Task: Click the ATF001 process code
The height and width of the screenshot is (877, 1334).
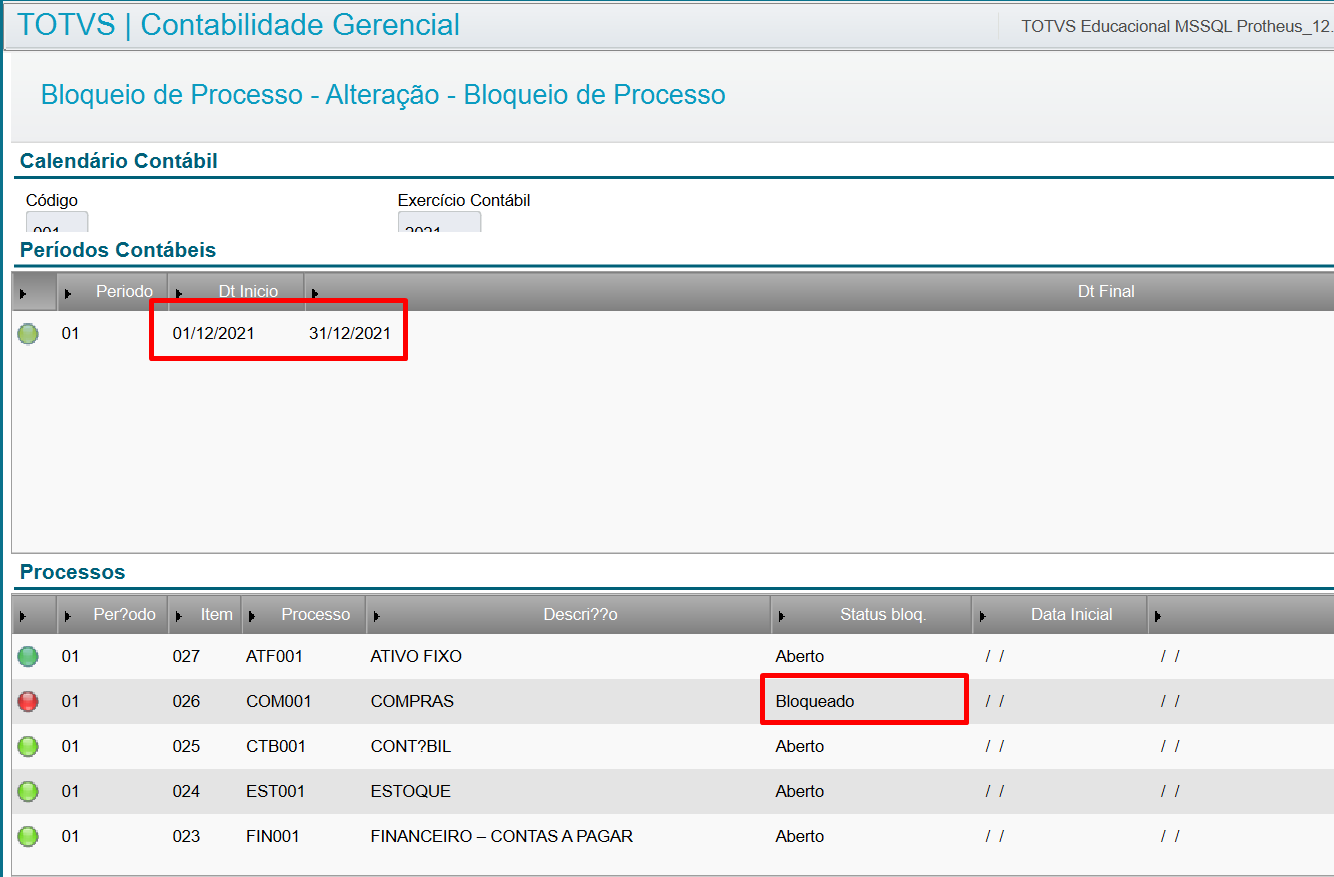Action: click(274, 657)
